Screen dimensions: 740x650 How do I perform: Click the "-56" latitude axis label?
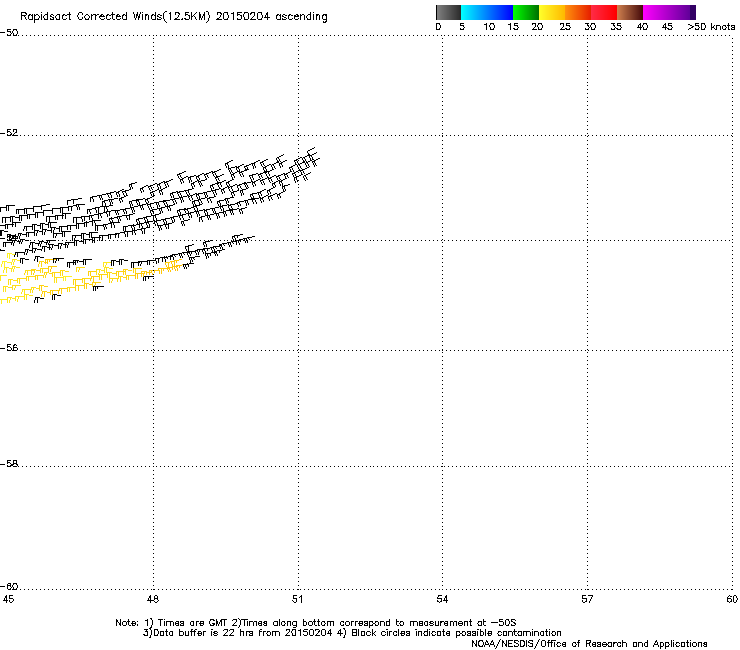9,348
